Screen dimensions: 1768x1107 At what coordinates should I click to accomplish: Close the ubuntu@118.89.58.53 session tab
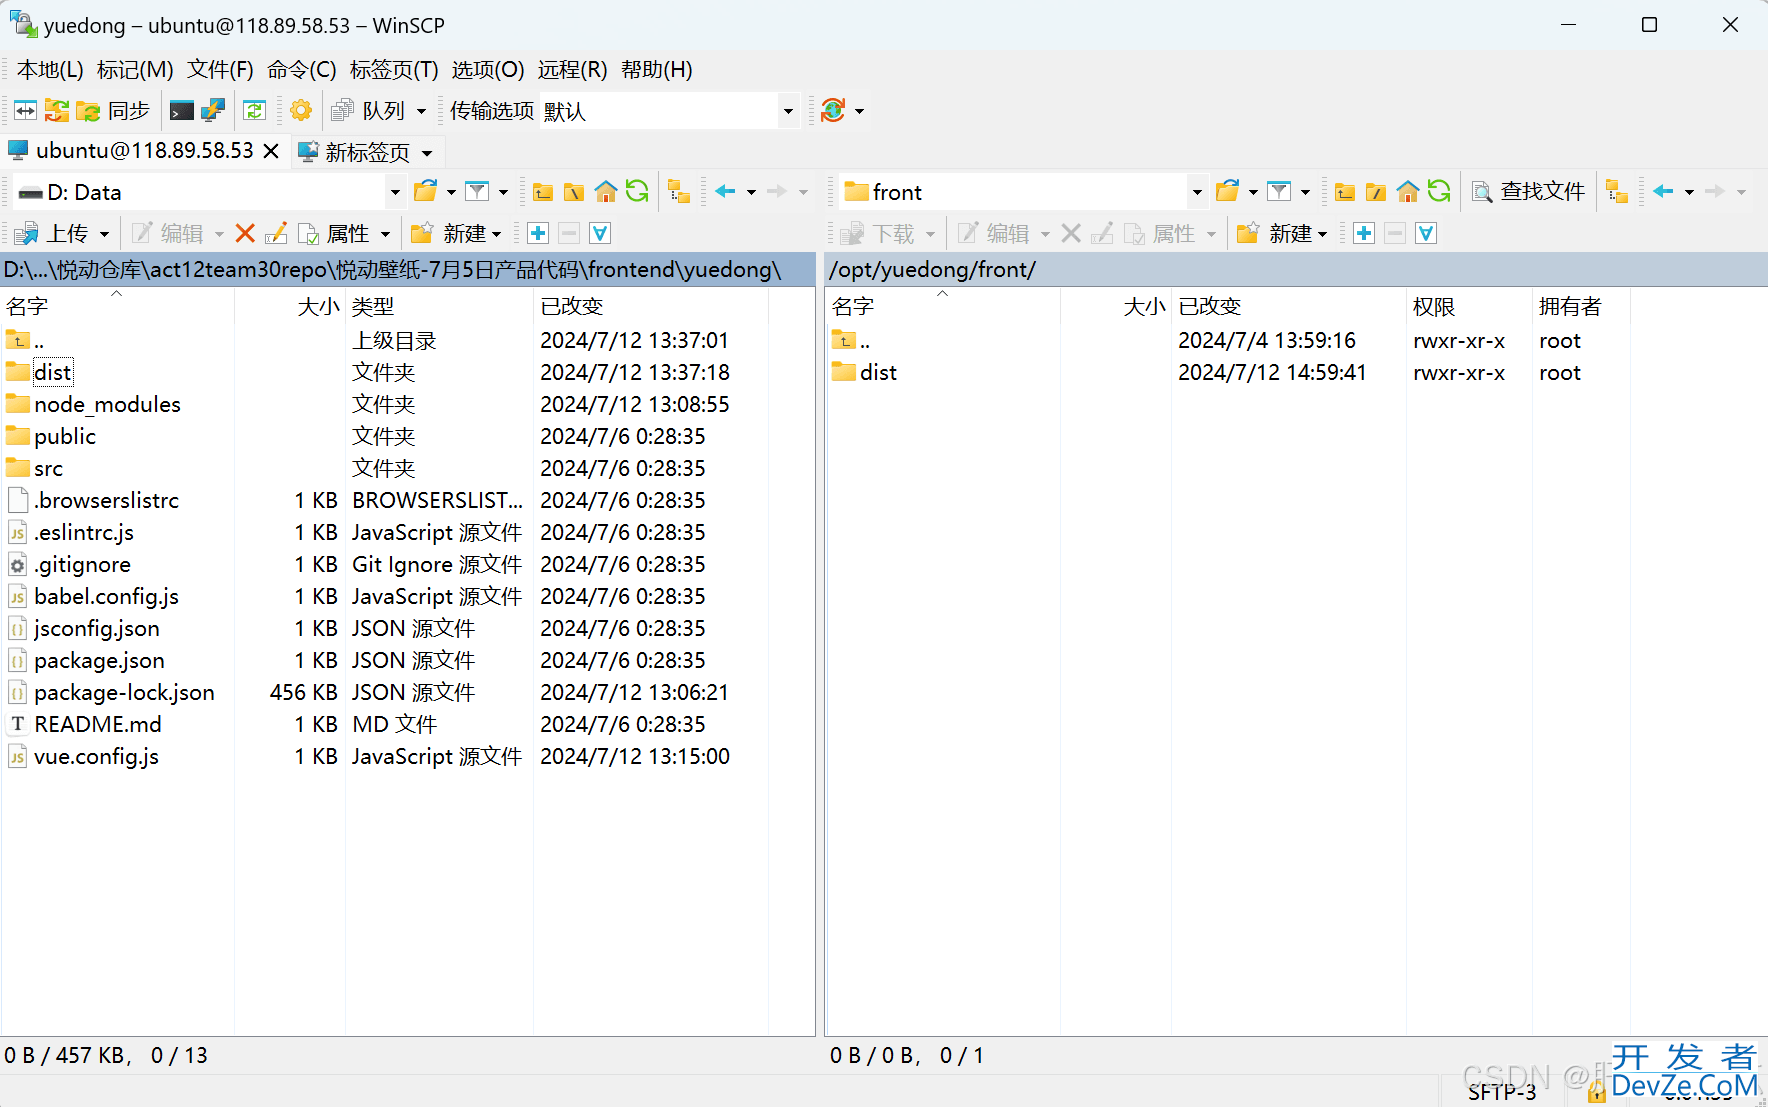[271, 151]
